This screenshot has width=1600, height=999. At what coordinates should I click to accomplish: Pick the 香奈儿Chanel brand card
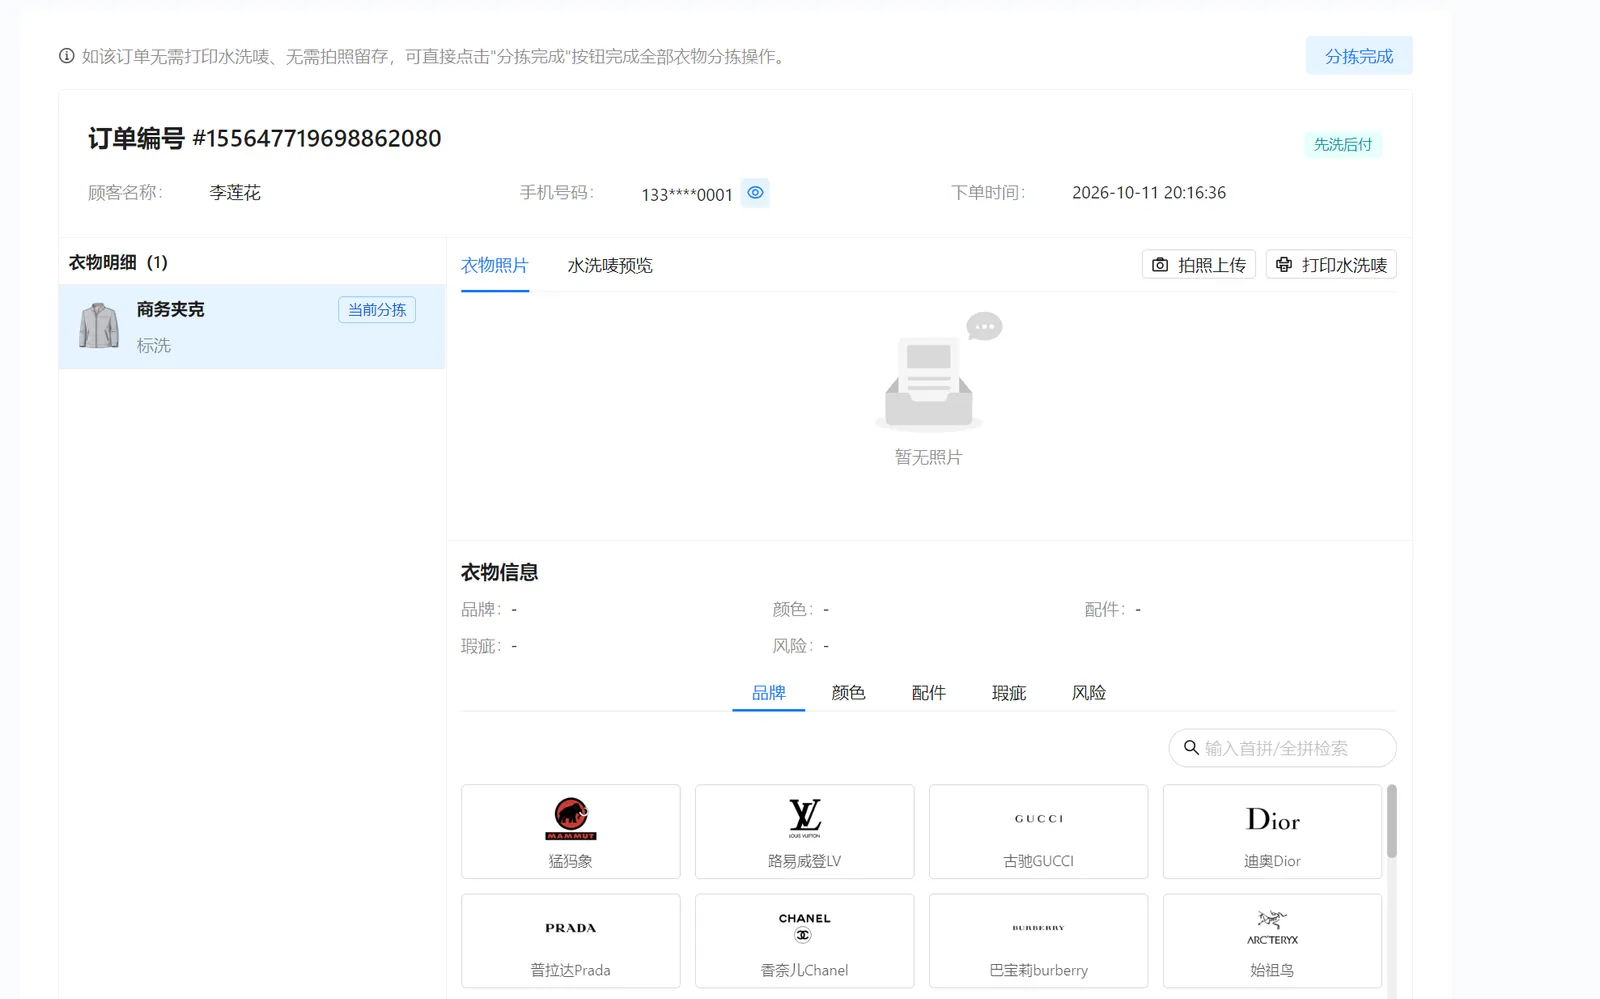click(805, 941)
